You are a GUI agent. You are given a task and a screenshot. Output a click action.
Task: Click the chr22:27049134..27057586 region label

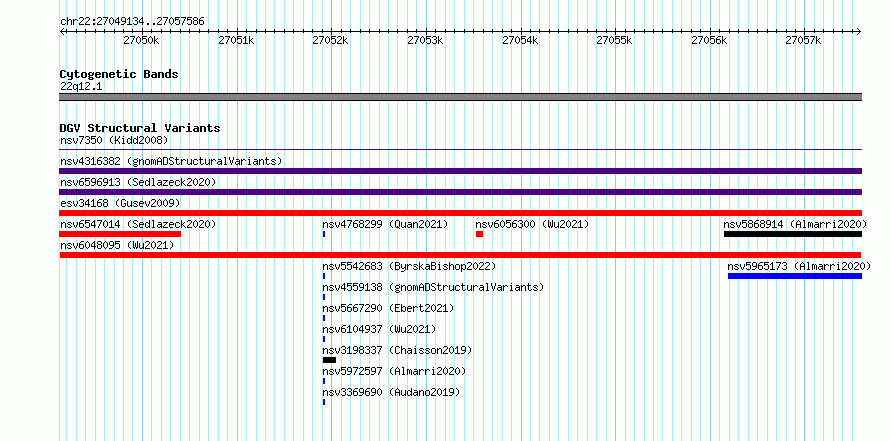click(132, 21)
